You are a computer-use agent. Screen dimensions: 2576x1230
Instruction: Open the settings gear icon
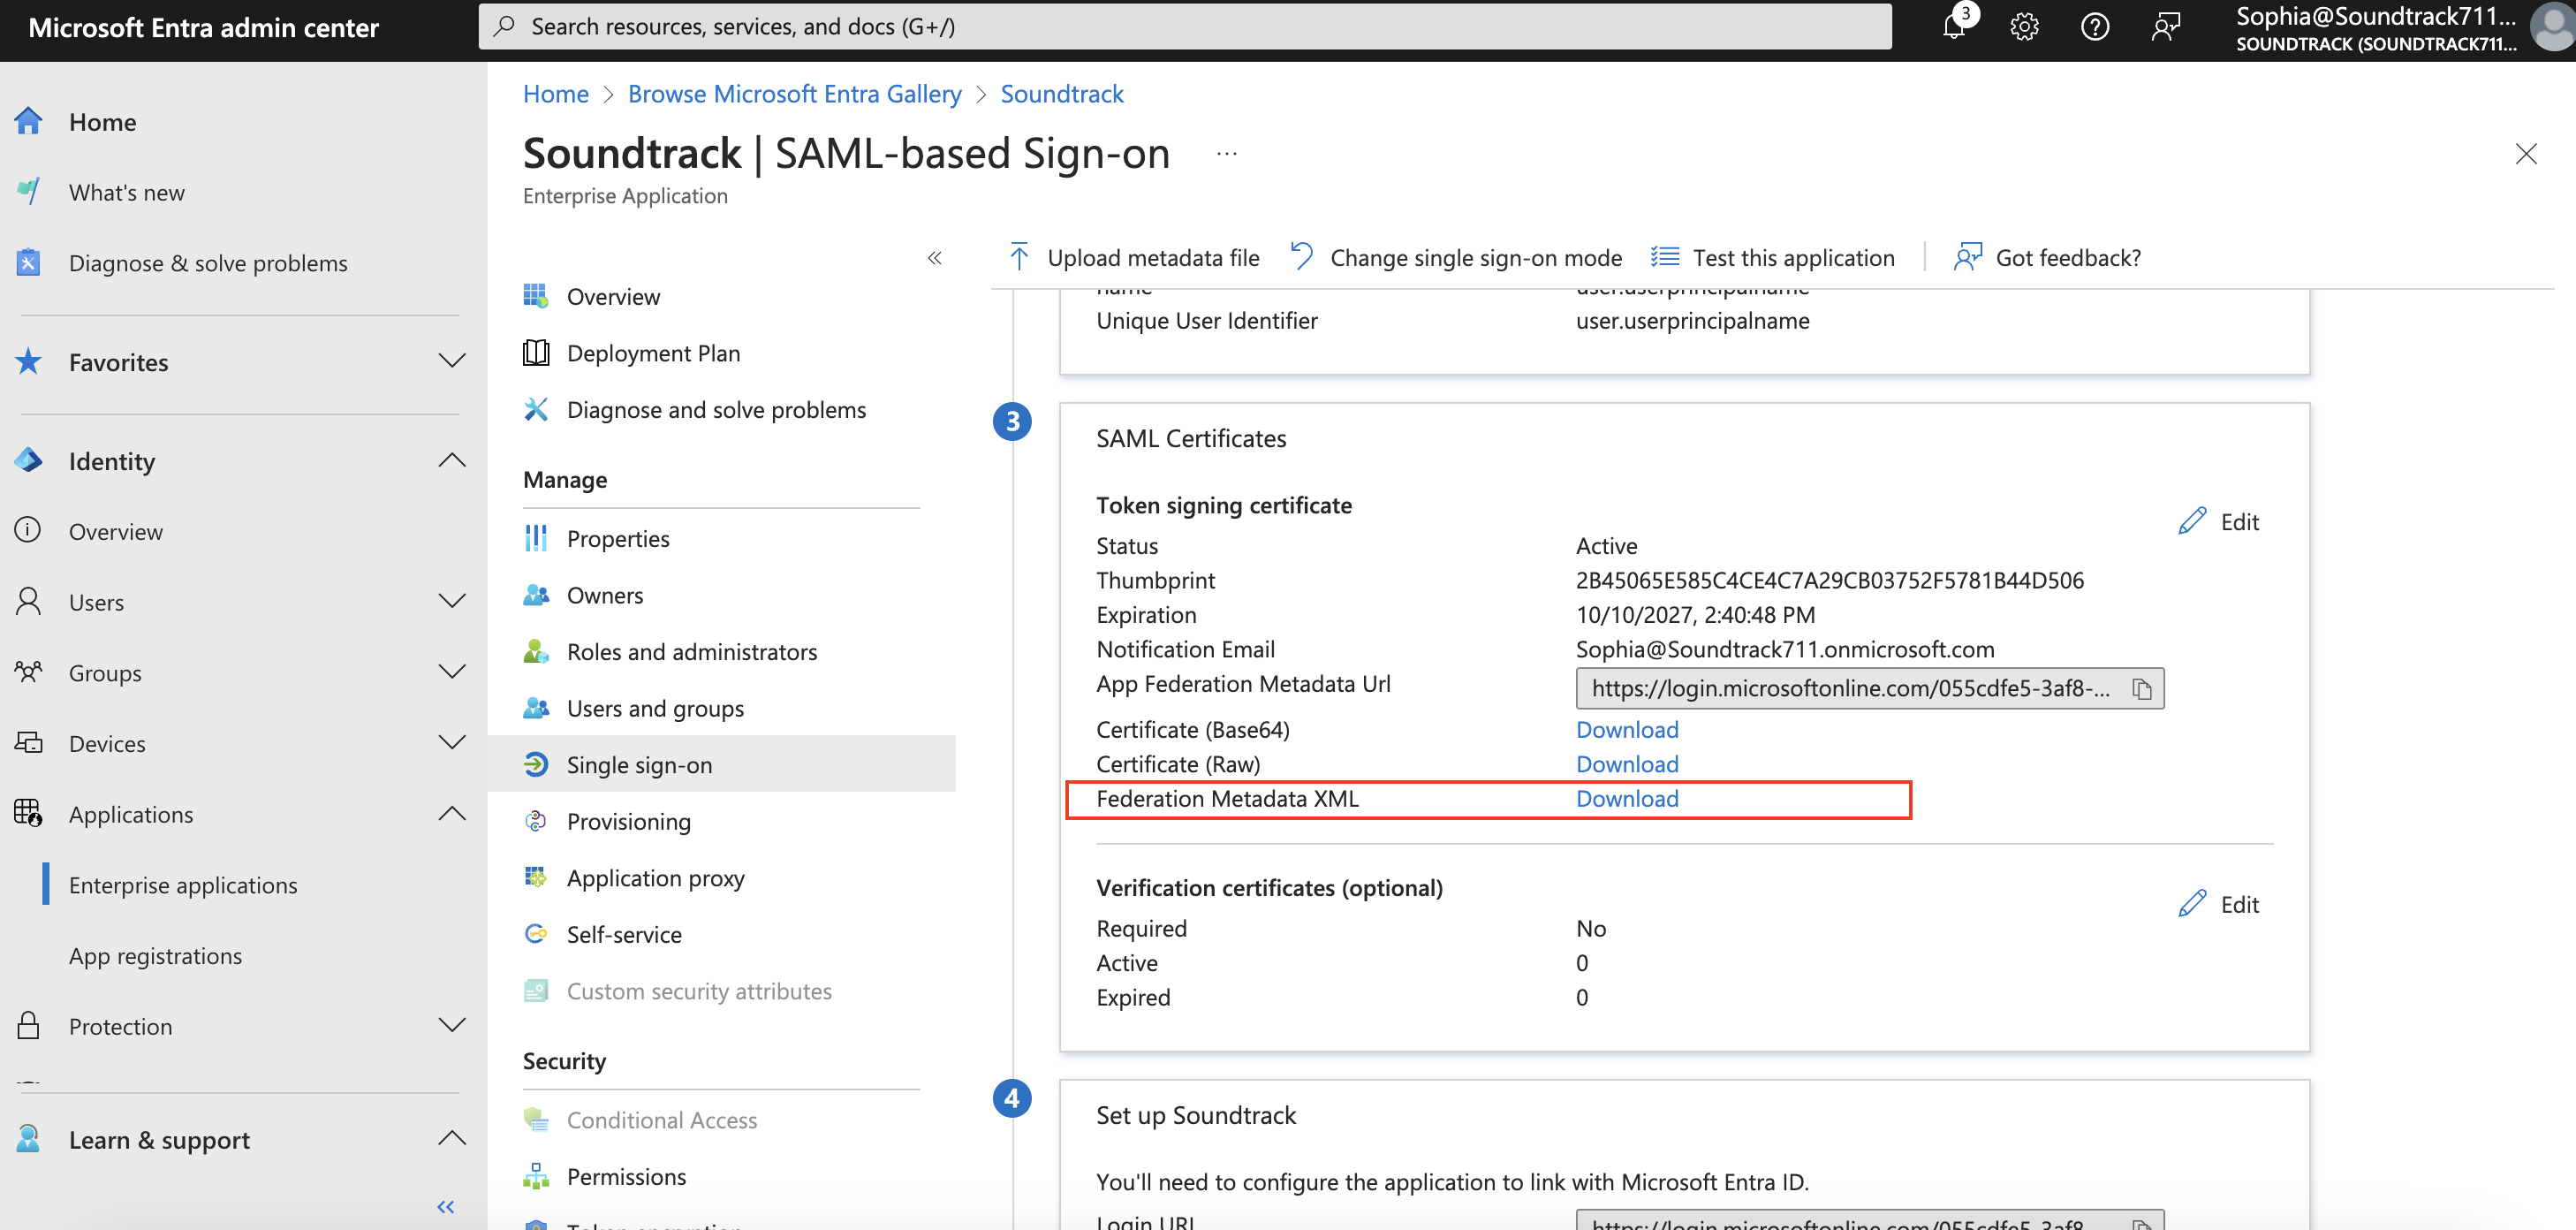[x=2024, y=27]
